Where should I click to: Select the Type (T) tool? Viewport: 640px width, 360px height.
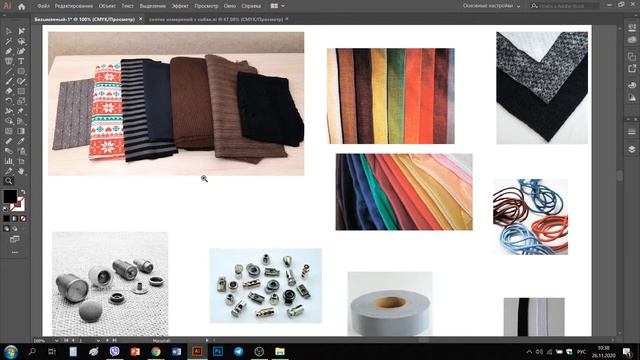(x=21, y=61)
